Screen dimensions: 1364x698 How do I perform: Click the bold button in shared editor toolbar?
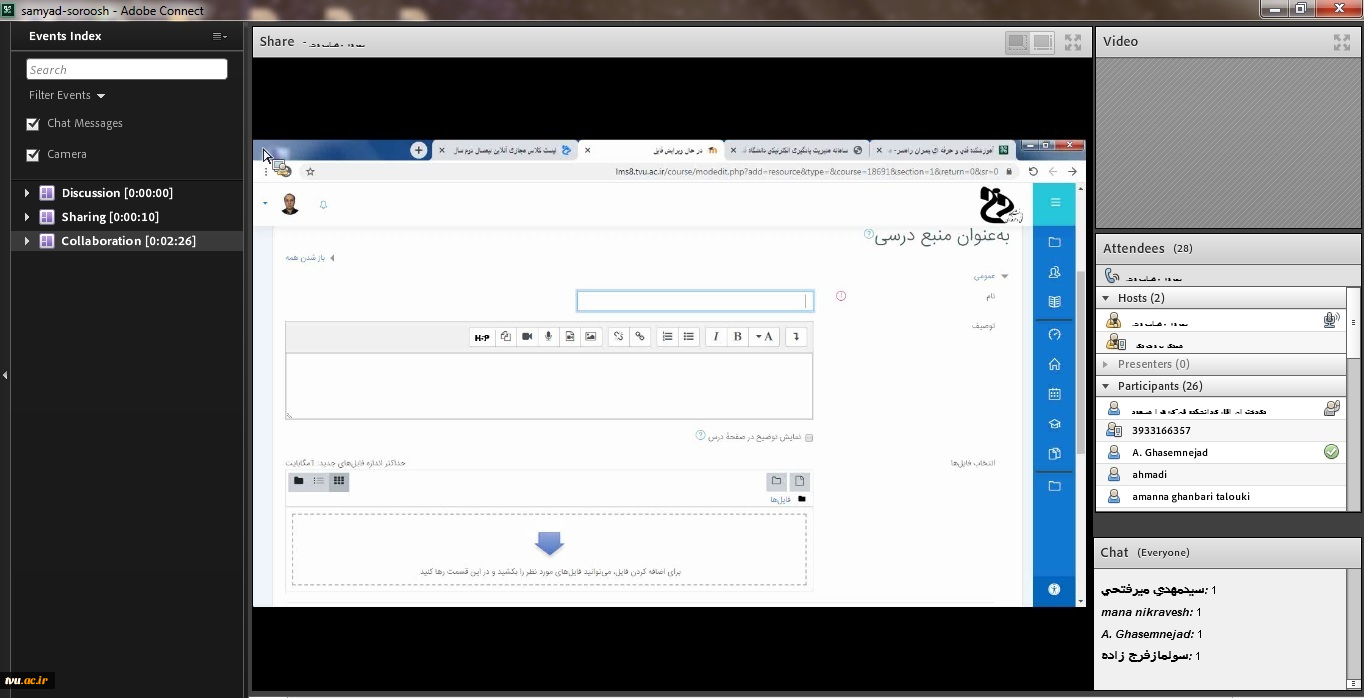tap(738, 337)
